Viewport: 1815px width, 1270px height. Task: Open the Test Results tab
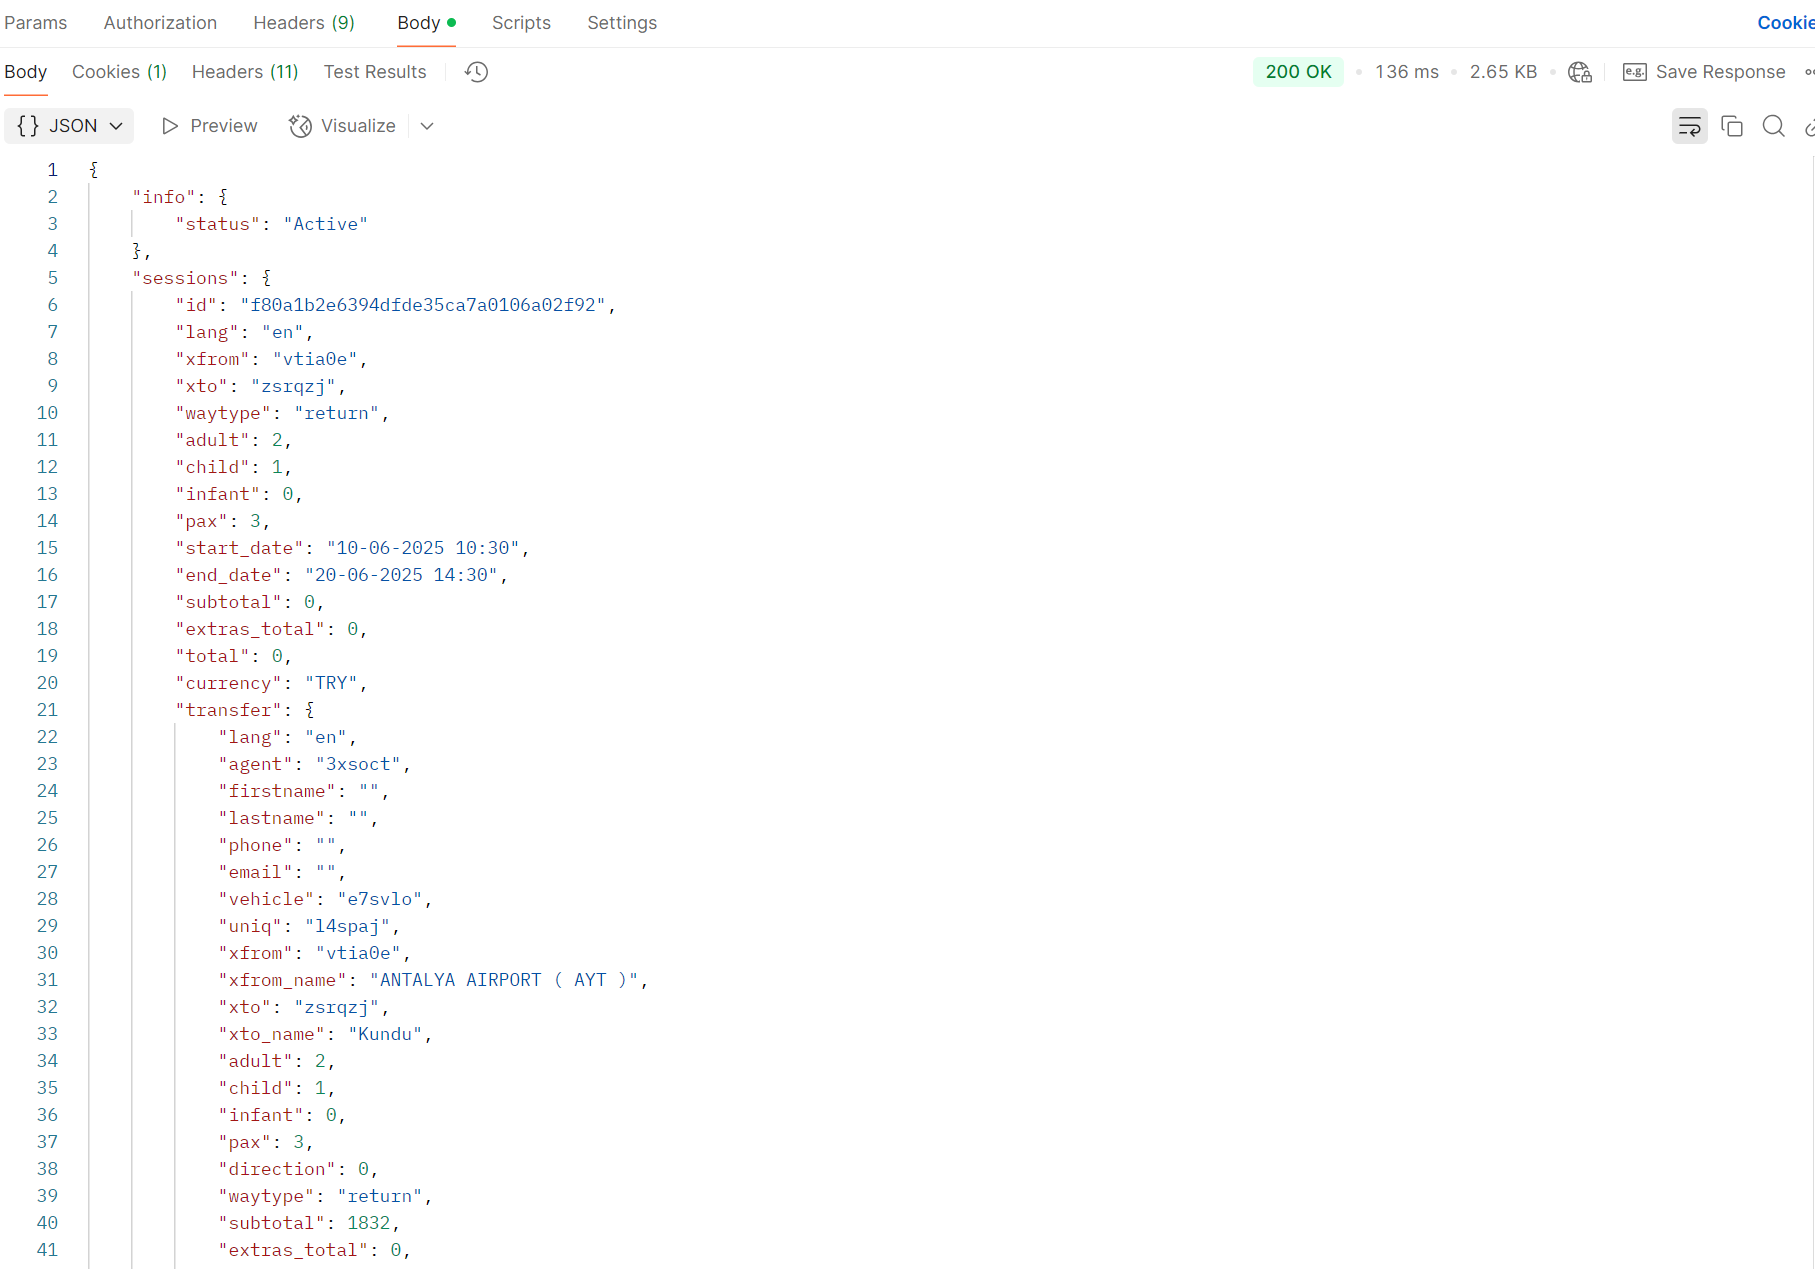click(x=375, y=72)
